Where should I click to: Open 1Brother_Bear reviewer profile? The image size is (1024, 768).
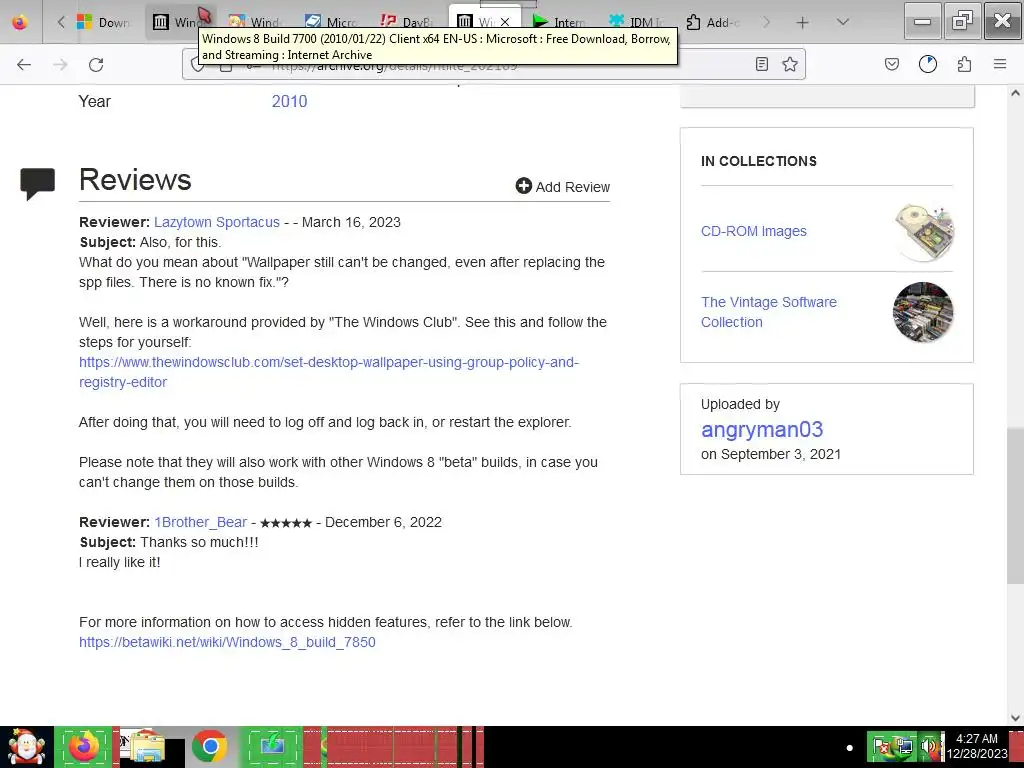tap(200, 522)
